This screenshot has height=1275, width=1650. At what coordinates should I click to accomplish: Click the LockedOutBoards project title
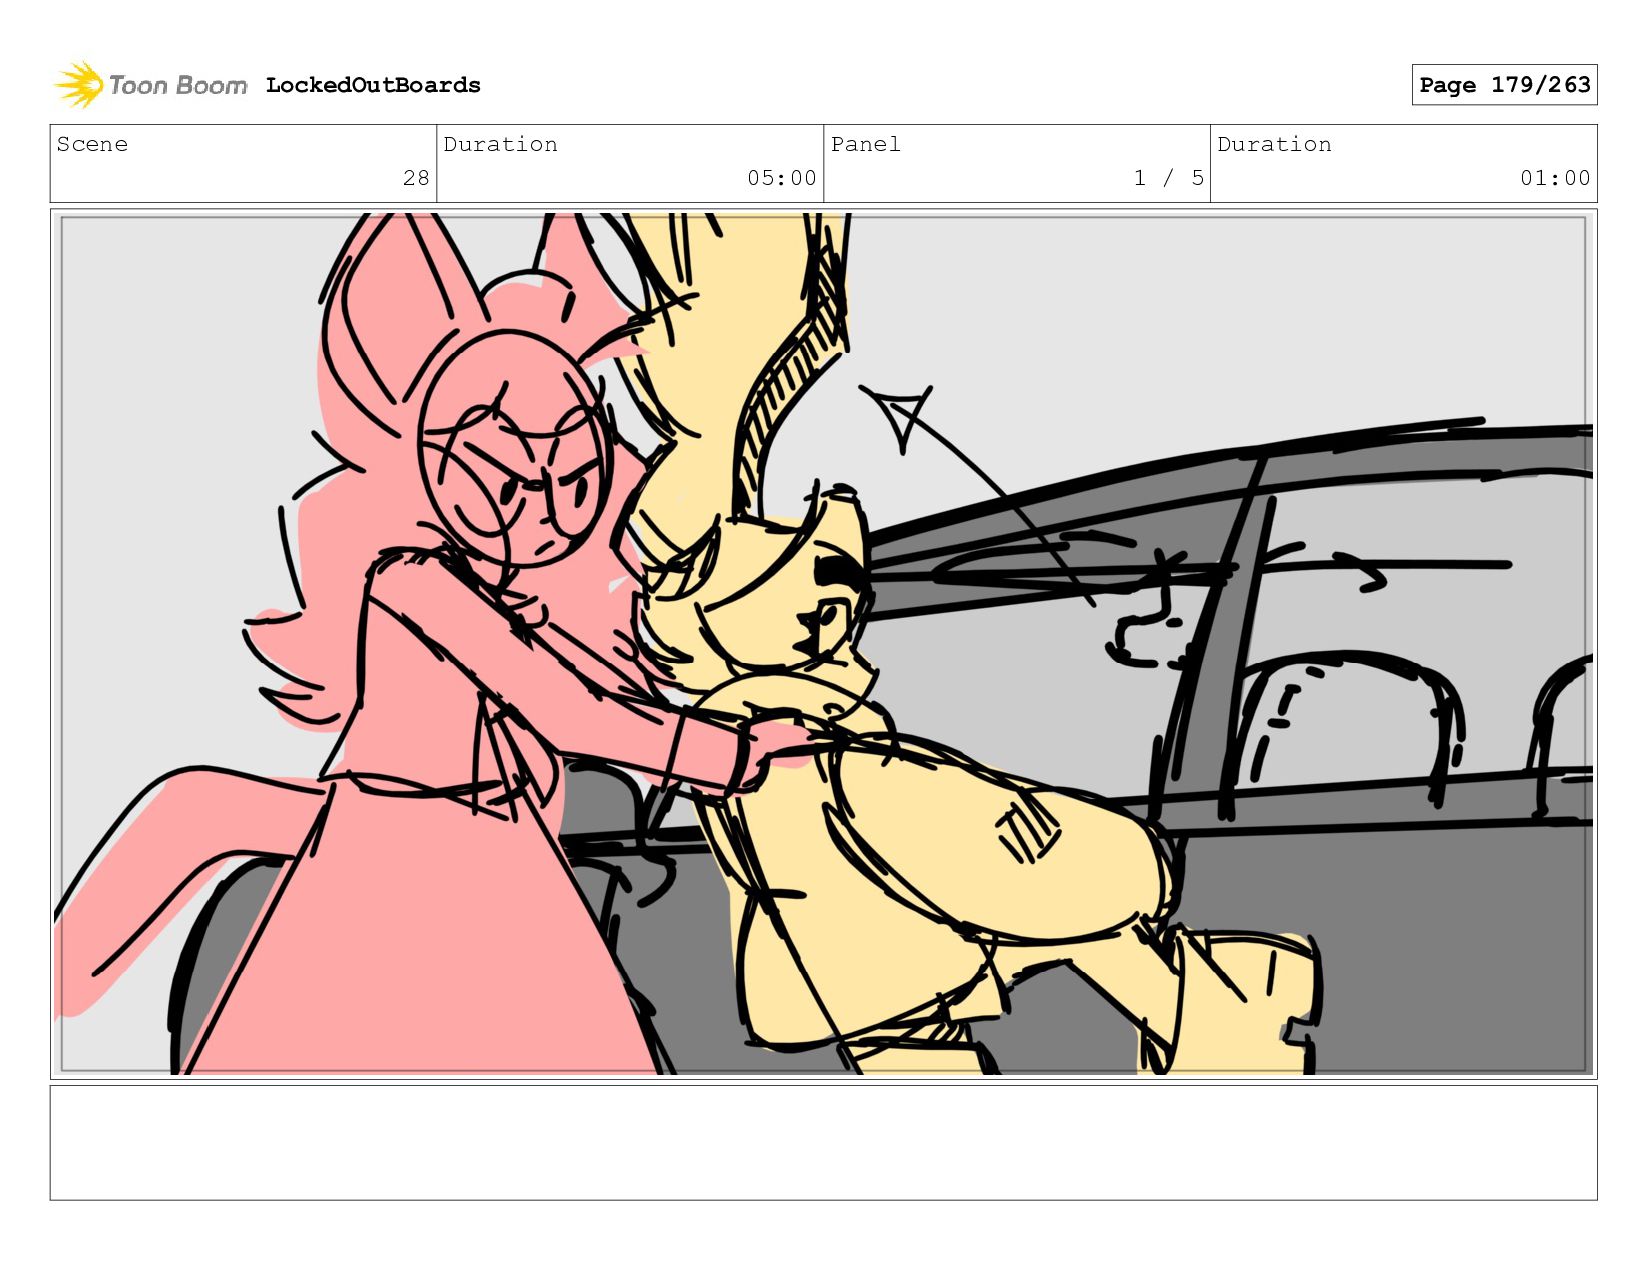click(373, 85)
